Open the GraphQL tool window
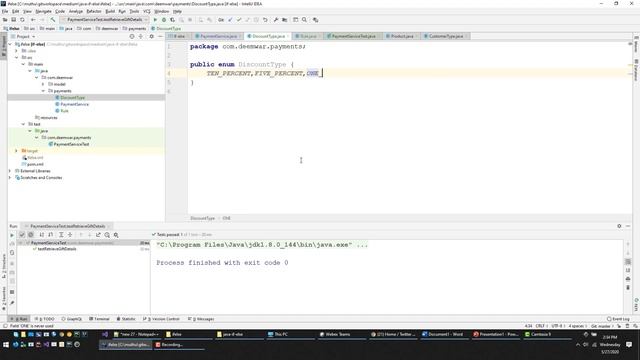 coord(72,319)
